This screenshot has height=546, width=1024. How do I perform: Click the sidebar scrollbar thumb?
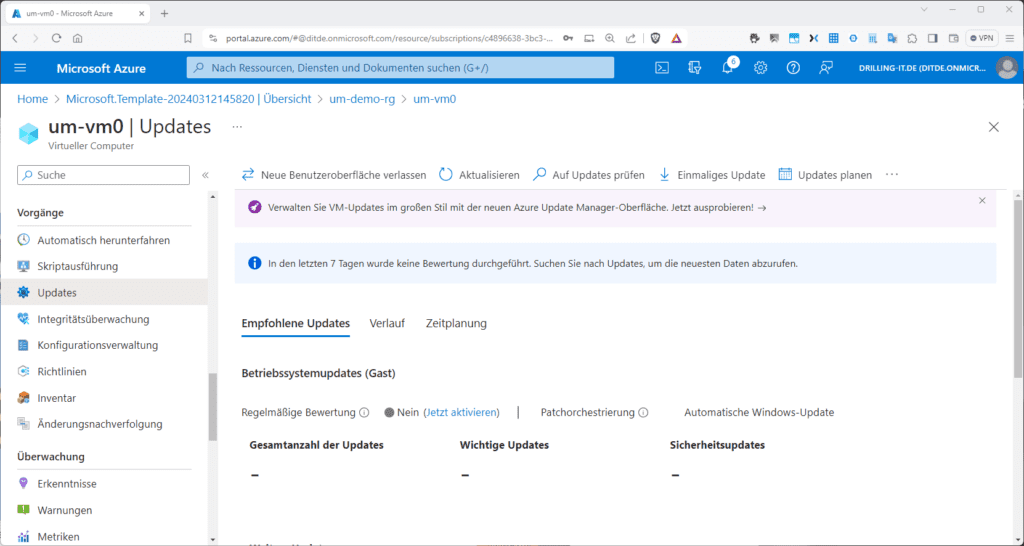tap(212, 407)
